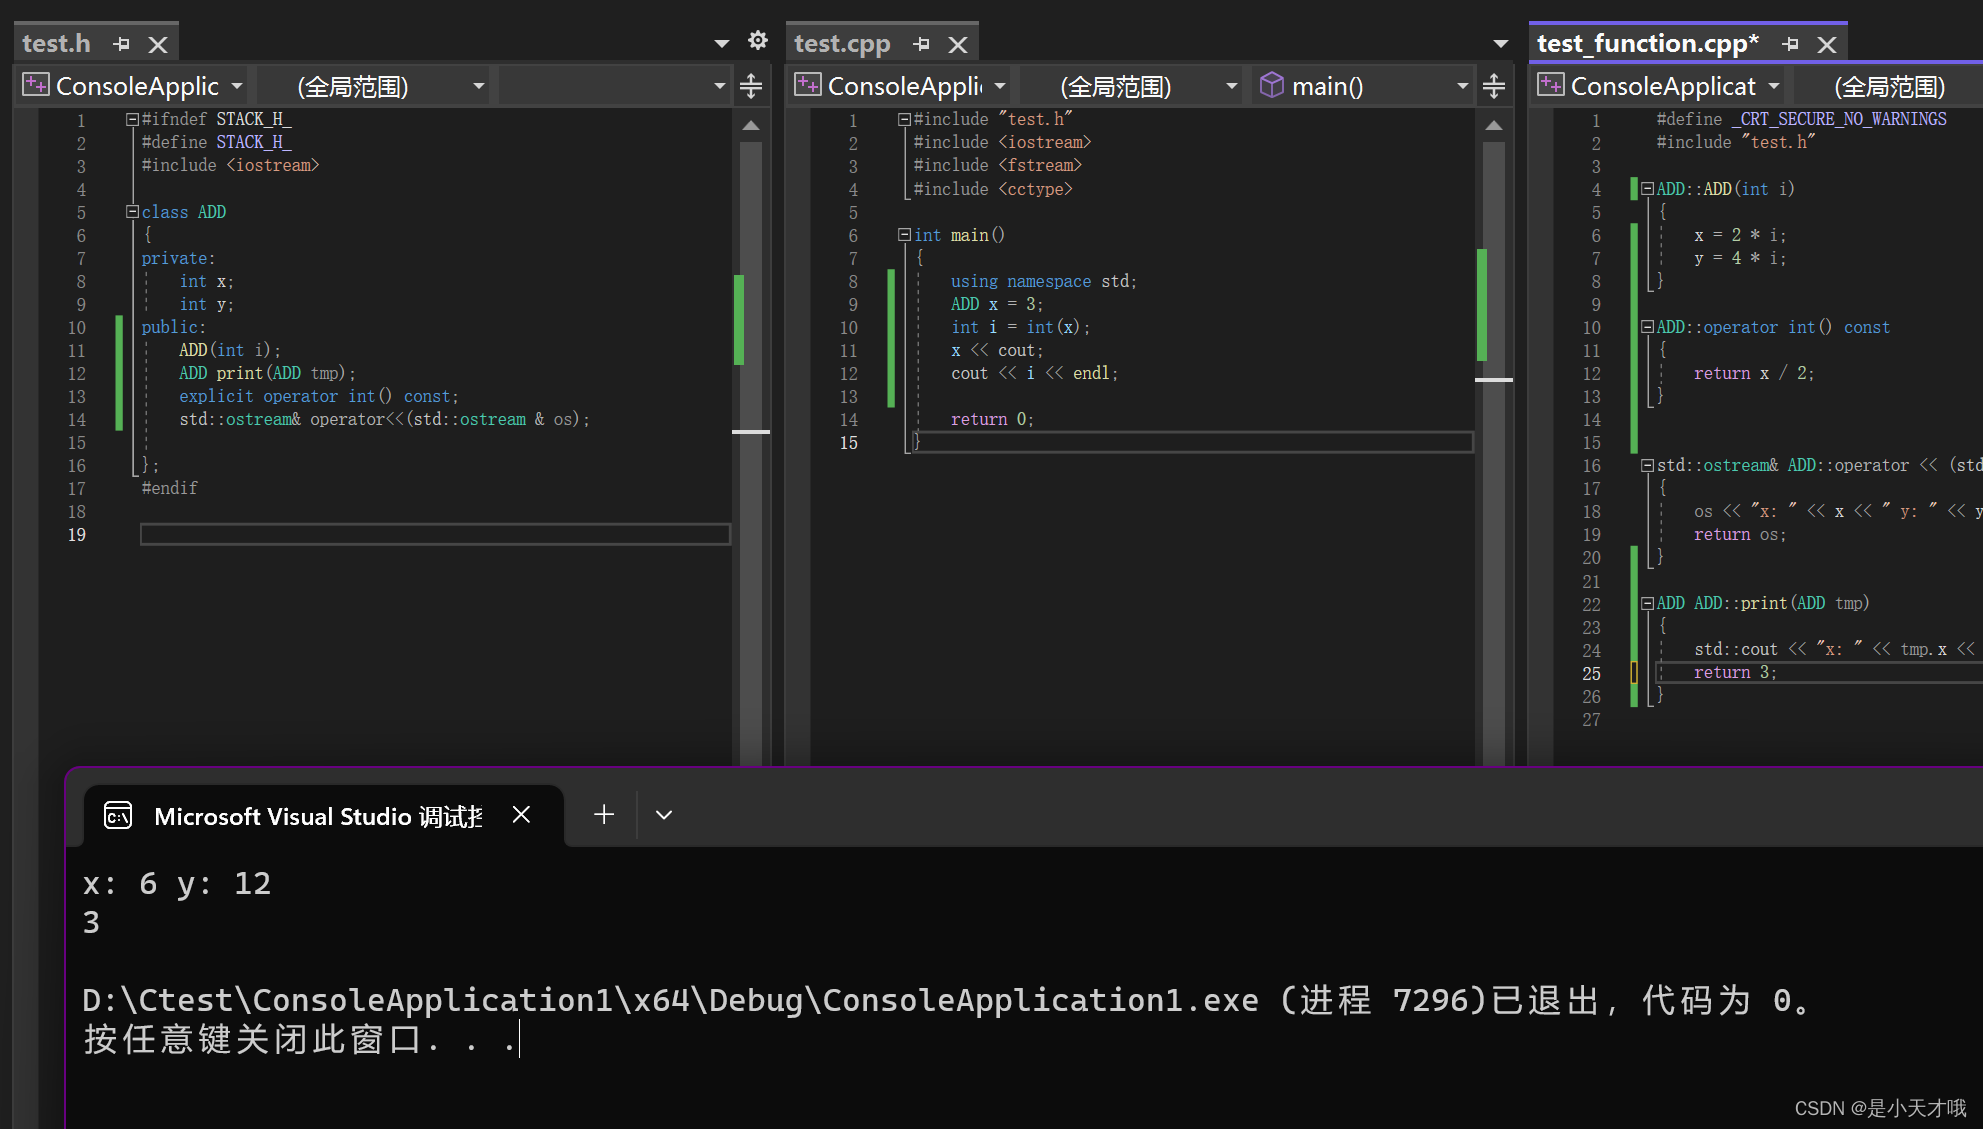Pin the test.cpp tab
1983x1129 pixels.
click(921, 43)
